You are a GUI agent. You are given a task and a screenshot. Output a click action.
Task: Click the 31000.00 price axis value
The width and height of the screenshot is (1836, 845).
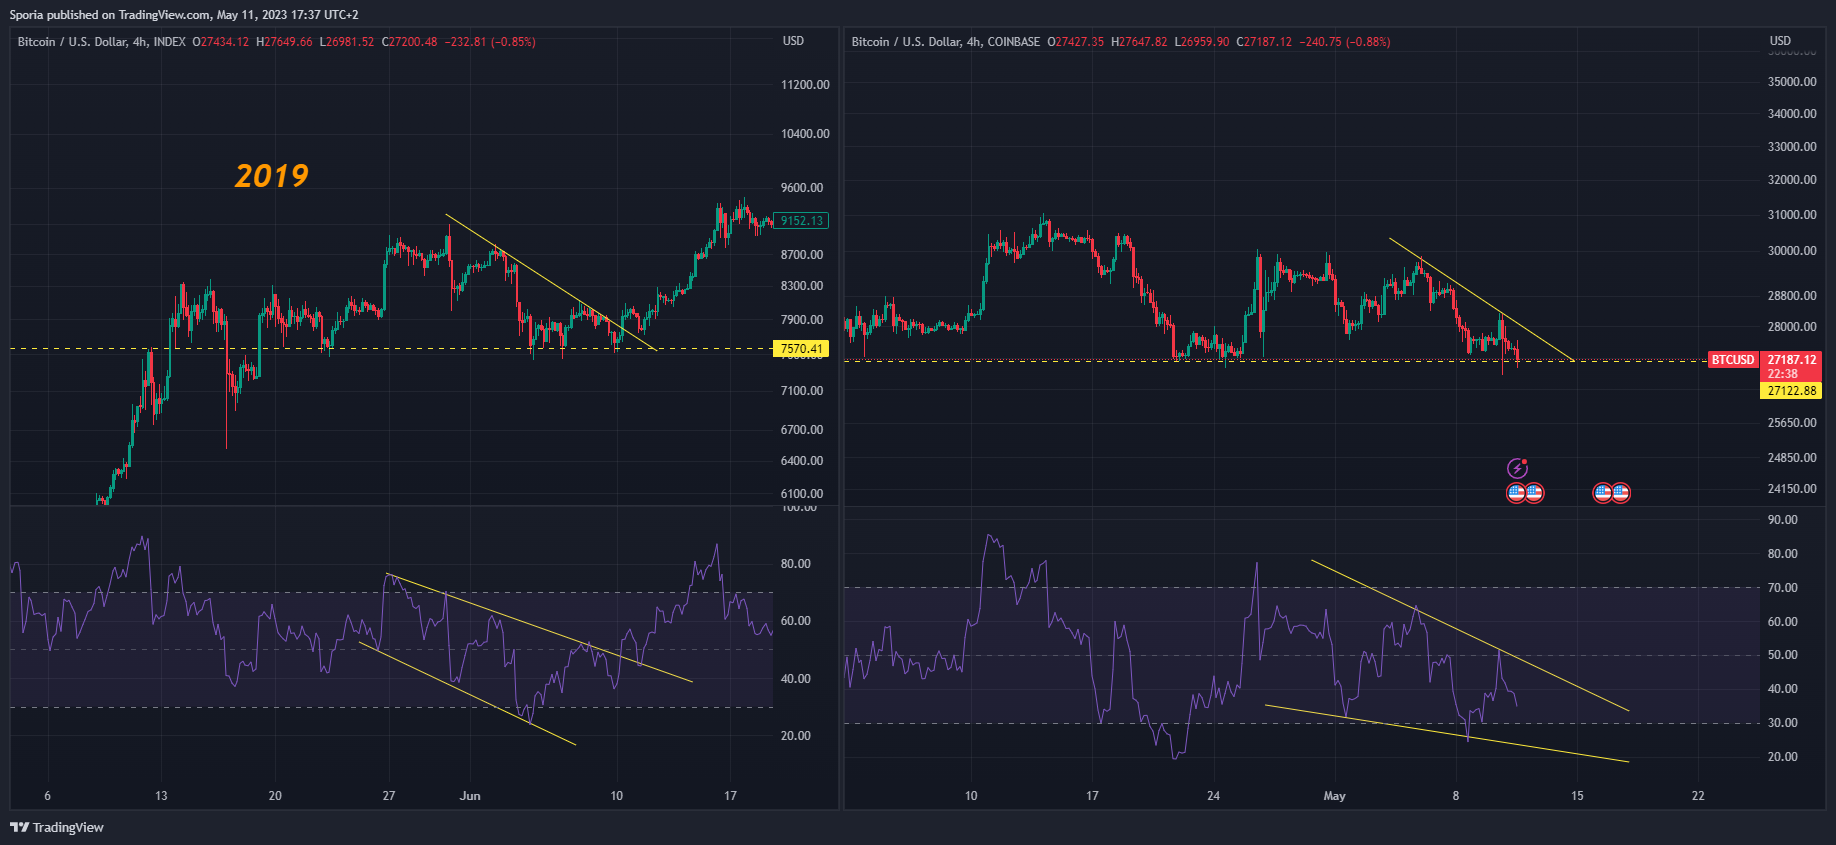coord(1792,215)
